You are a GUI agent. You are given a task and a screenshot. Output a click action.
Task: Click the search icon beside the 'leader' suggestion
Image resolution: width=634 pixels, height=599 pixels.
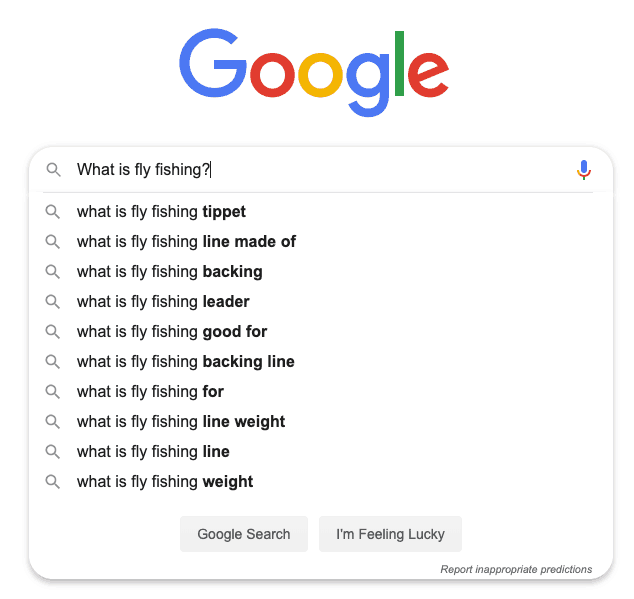coord(52,302)
